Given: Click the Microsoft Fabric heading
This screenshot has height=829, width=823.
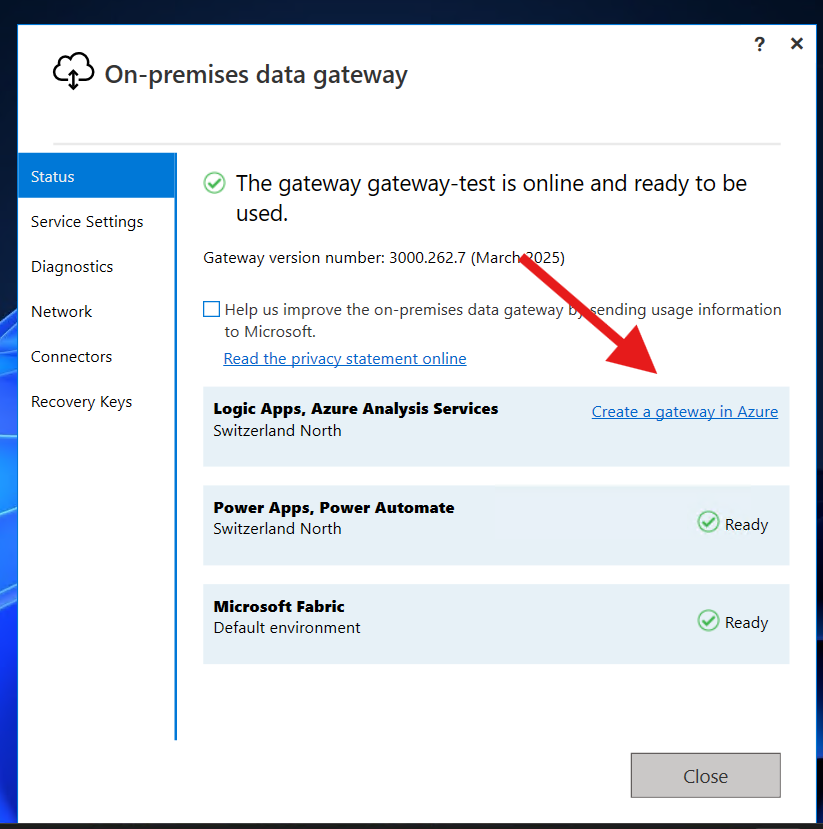Looking at the screenshot, I should (279, 606).
